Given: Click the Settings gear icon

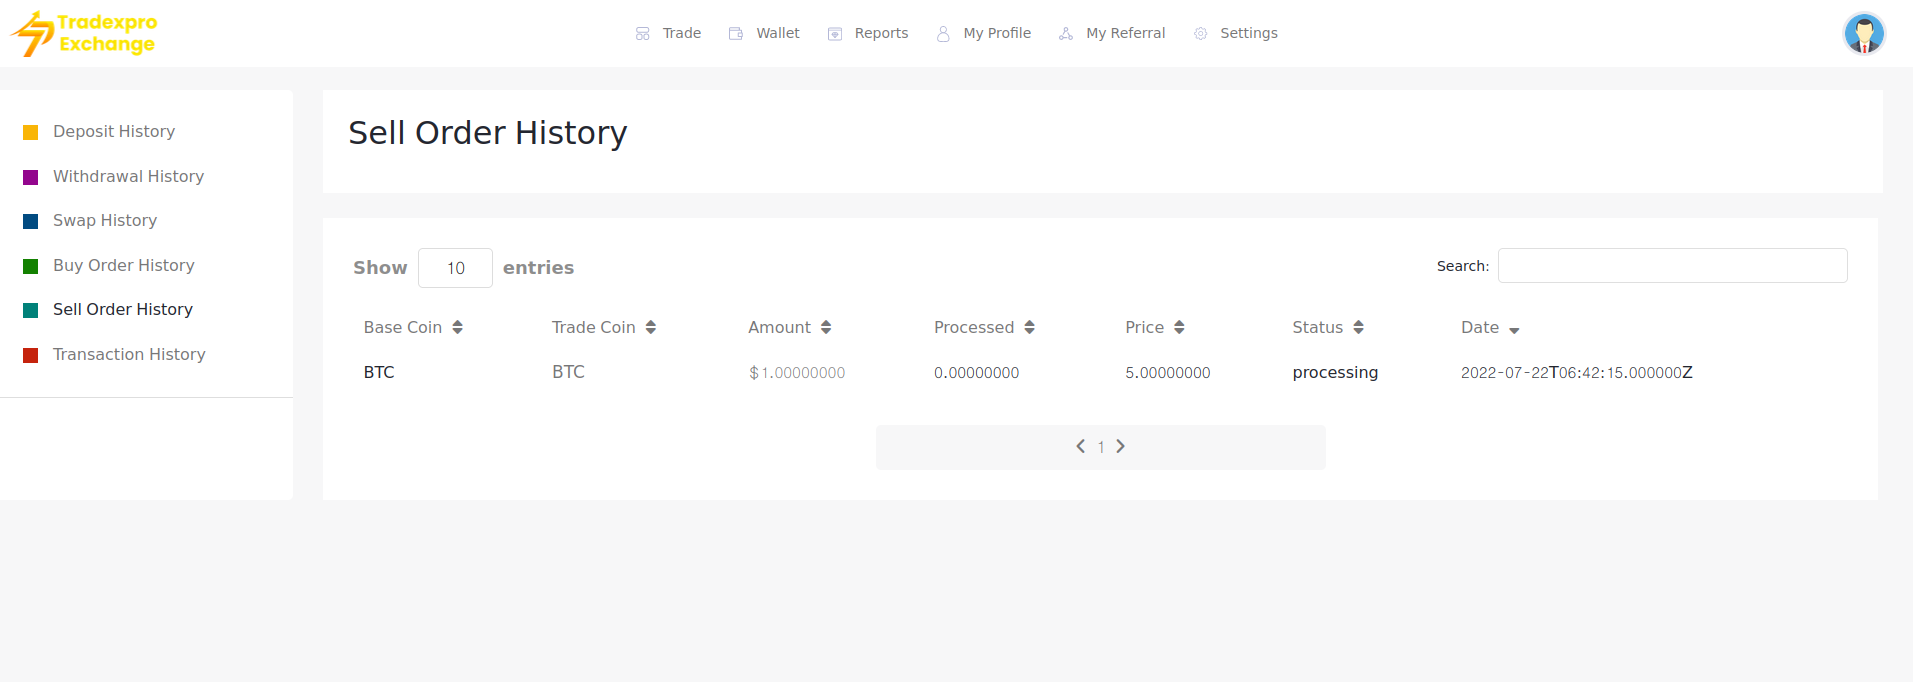Looking at the screenshot, I should pyautogui.click(x=1200, y=34).
